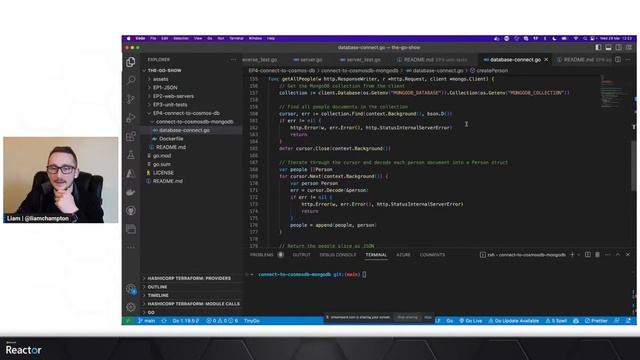Open notifications bell in the status bar

tap(629, 321)
